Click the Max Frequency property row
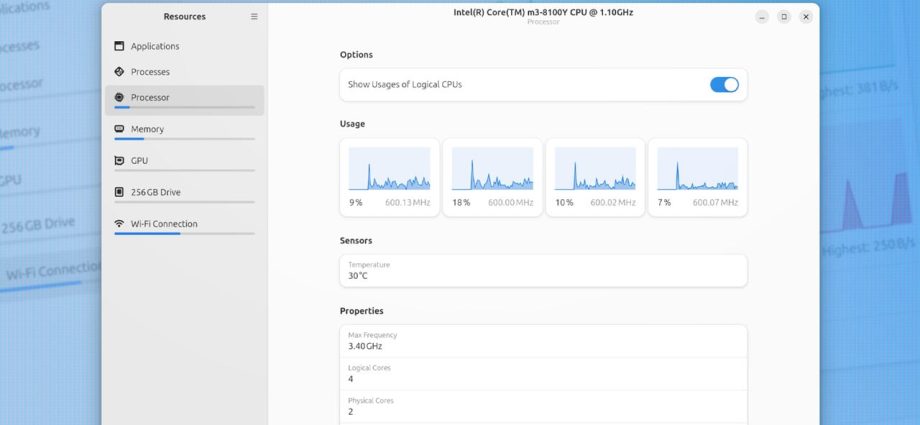This screenshot has width=920, height=425. click(543, 341)
